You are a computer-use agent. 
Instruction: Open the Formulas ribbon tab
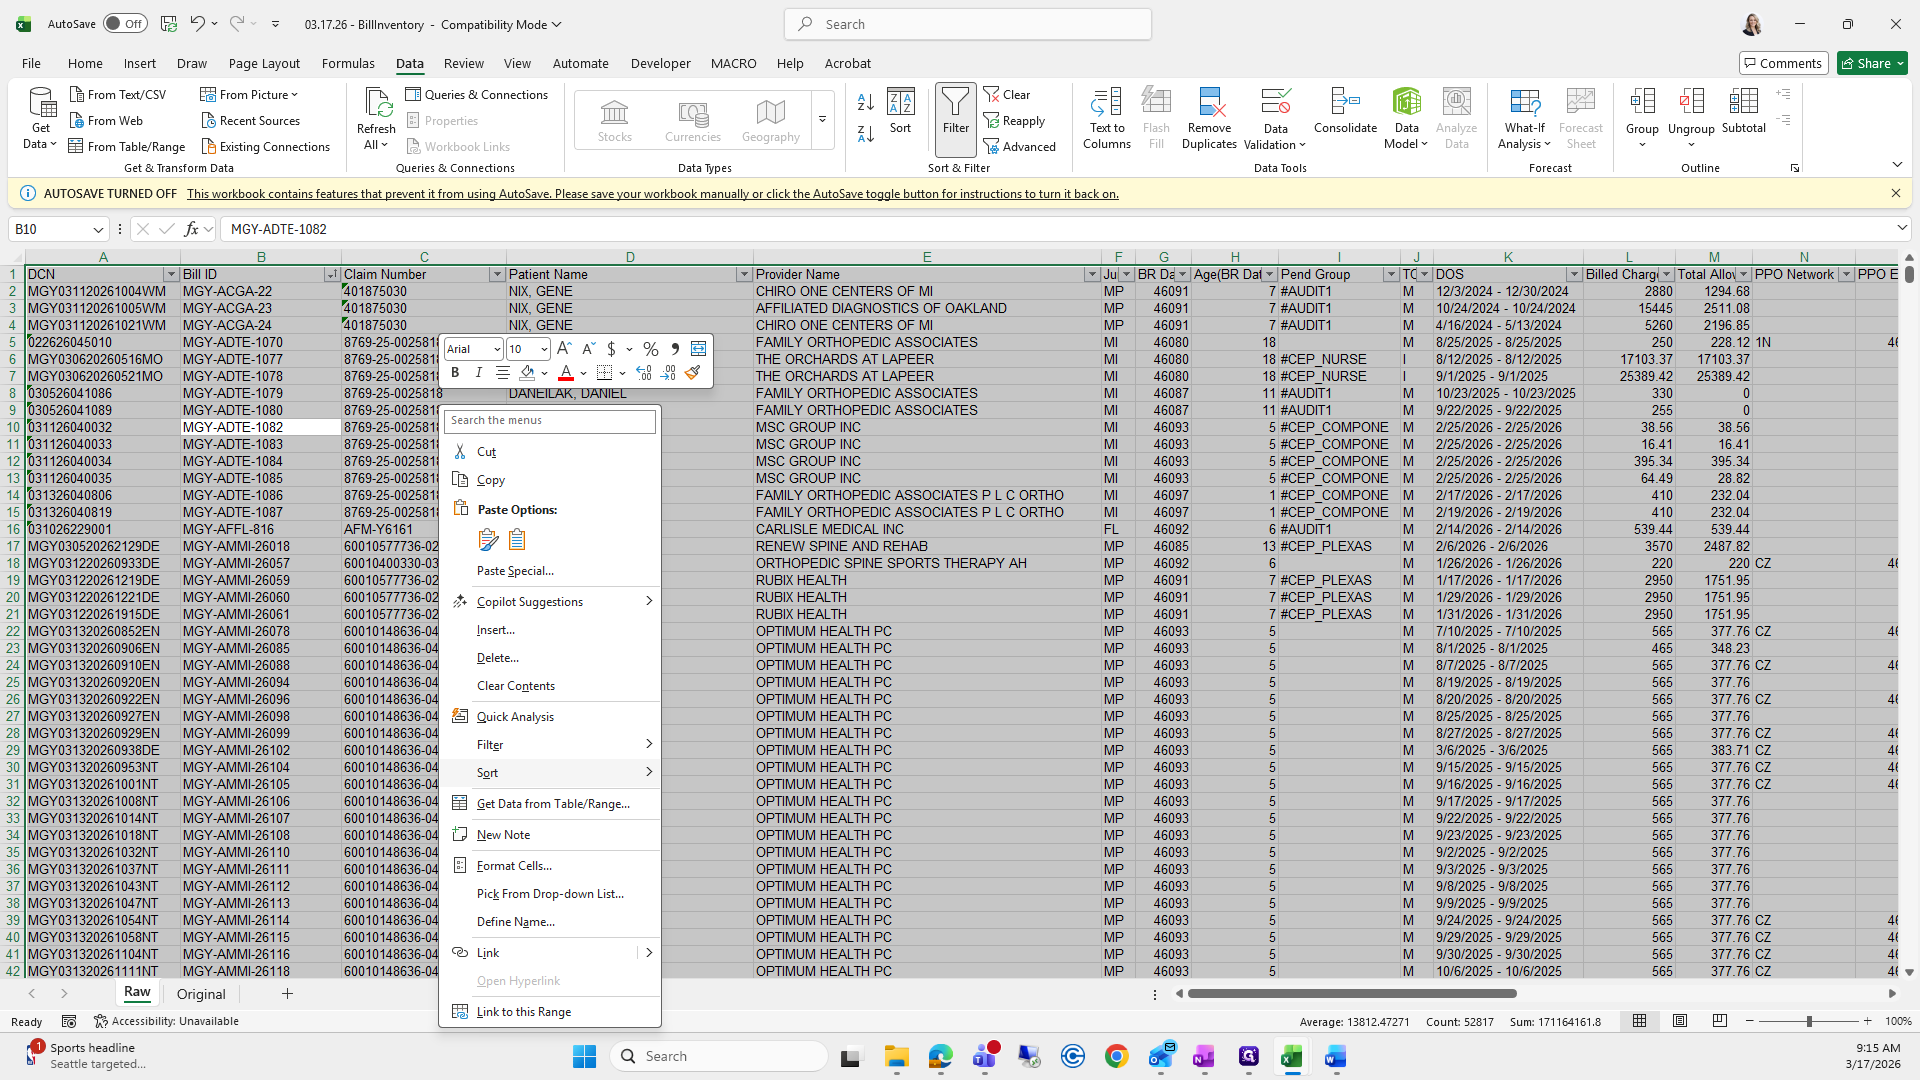click(348, 63)
